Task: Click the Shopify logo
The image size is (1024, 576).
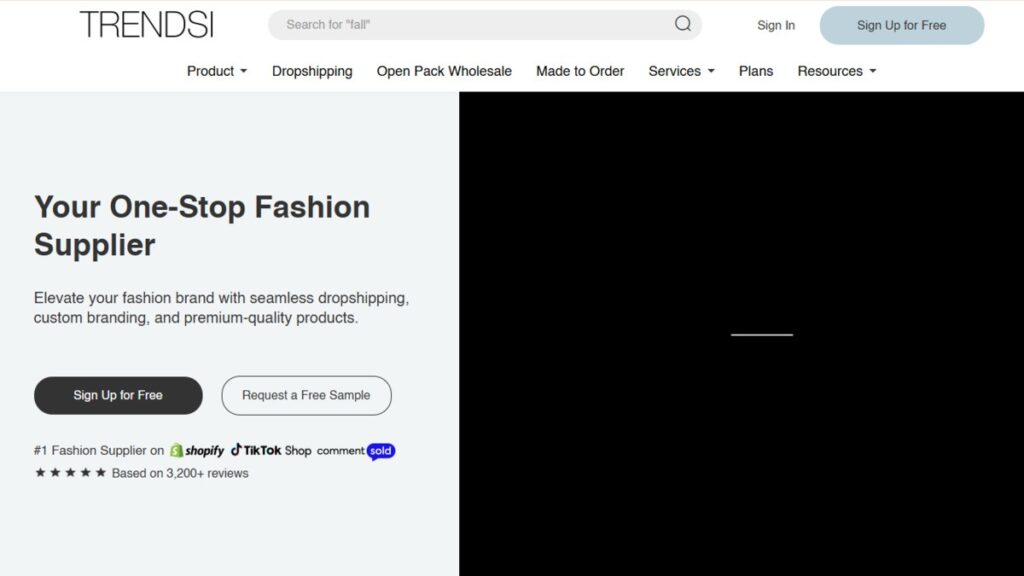Action: 197,451
